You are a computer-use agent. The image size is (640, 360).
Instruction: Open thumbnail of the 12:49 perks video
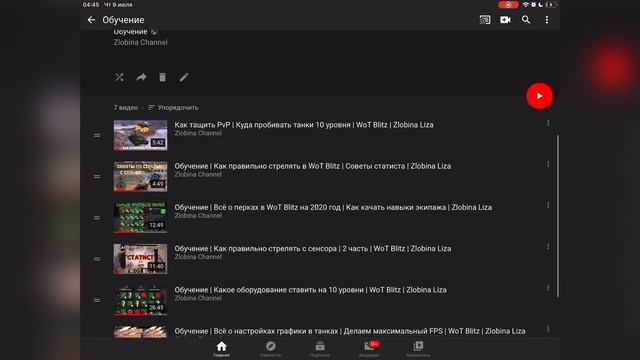click(x=140, y=218)
